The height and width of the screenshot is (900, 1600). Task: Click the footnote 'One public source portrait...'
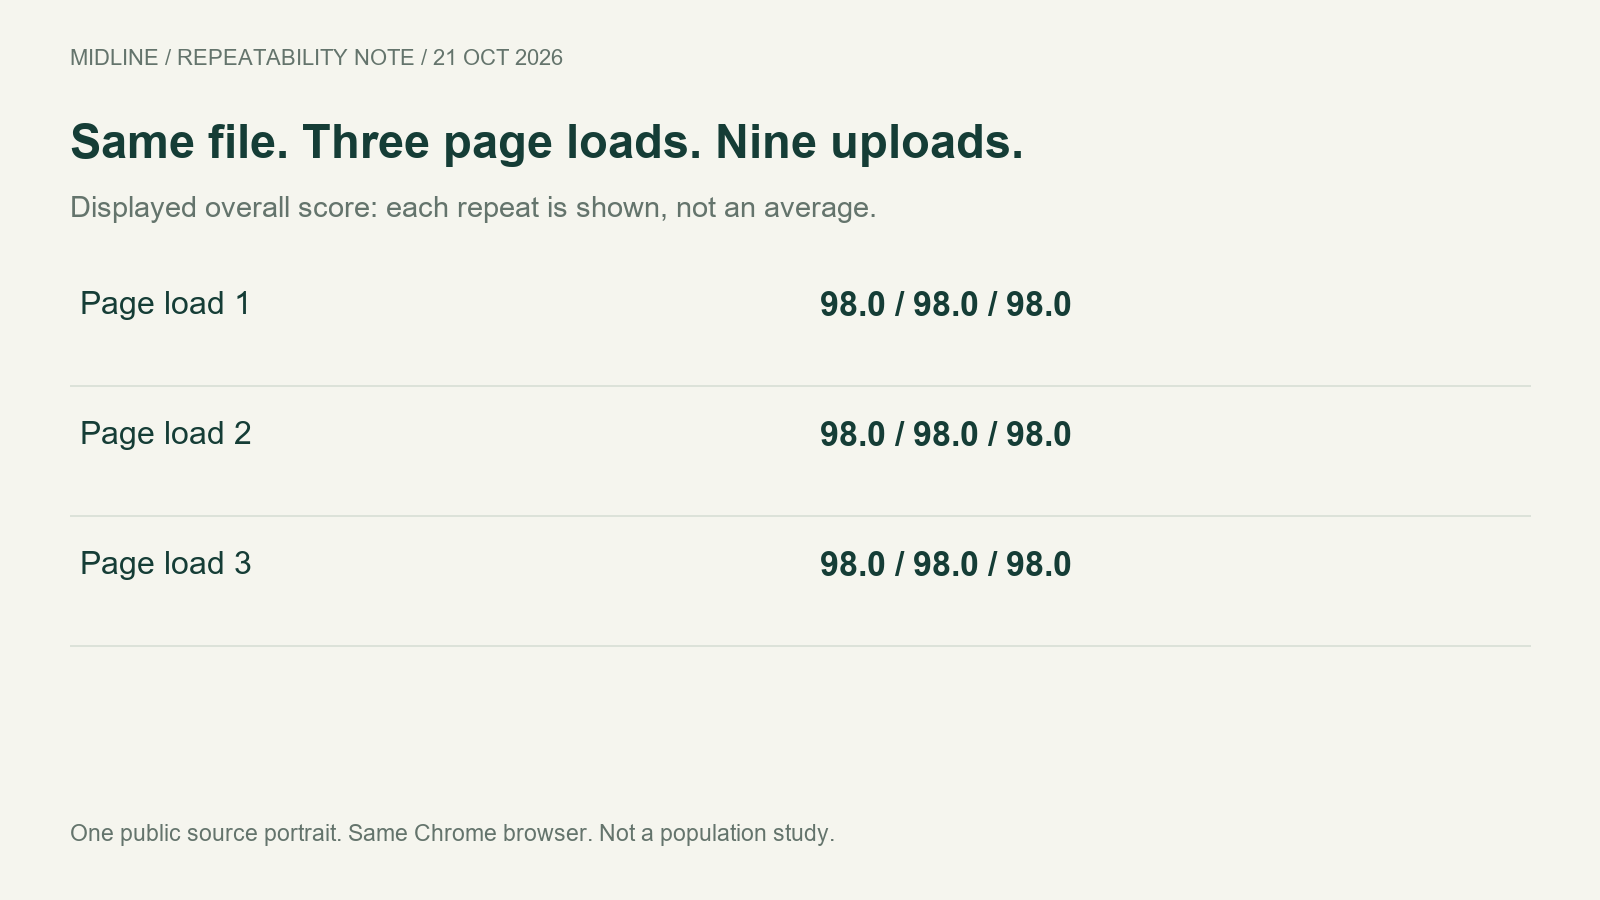coord(452,834)
